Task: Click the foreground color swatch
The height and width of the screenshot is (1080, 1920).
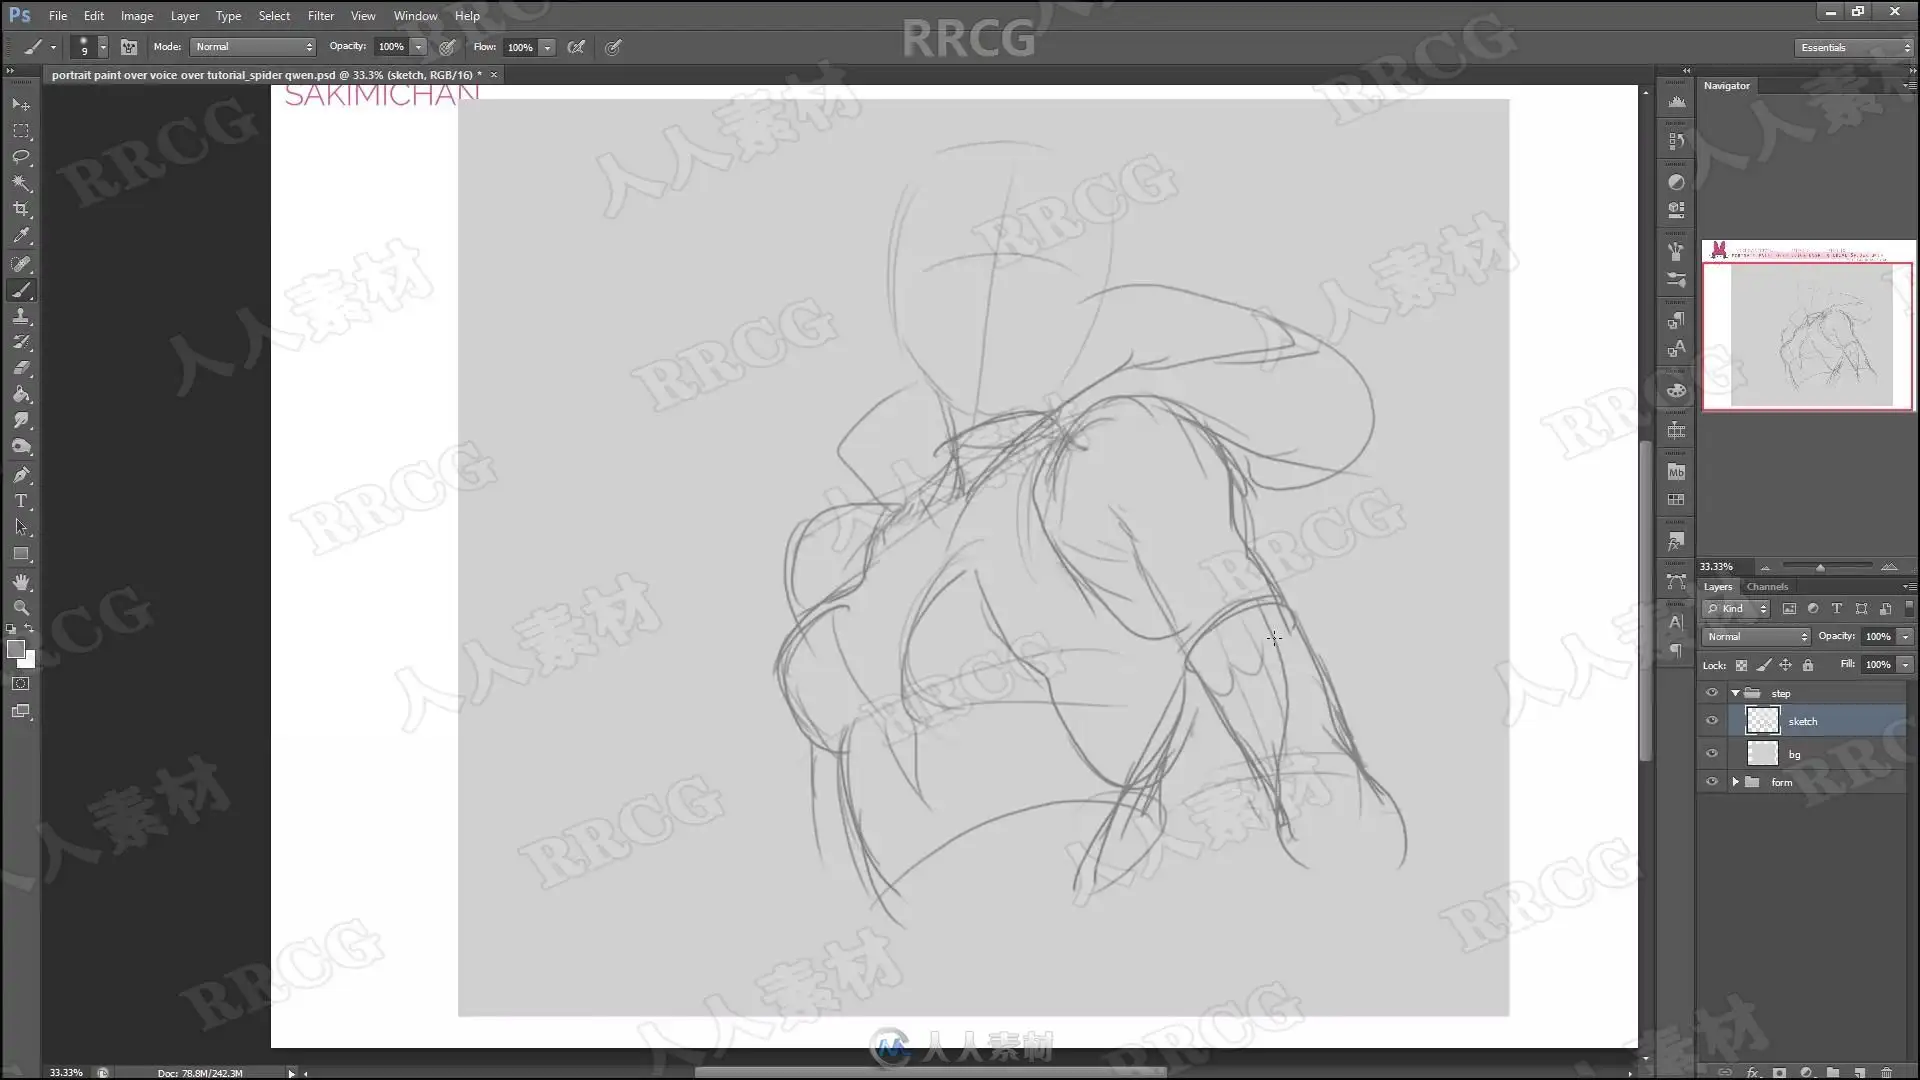Action: tap(15, 650)
